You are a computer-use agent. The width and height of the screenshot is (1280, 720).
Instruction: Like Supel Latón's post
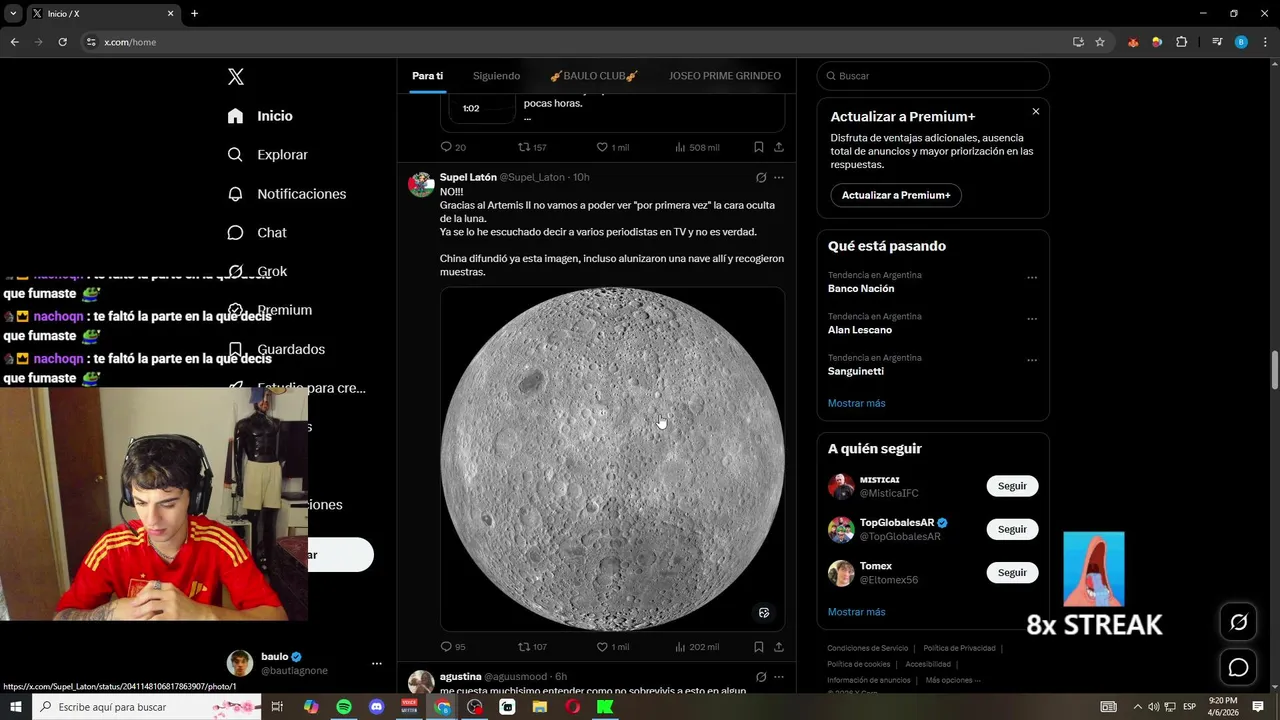point(612,647)
